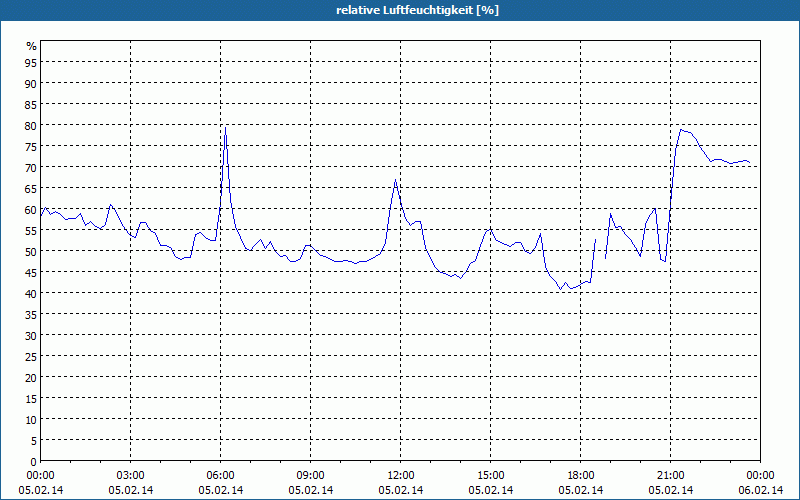Pick the '60' y-axis value label
Viewport: 800px width, 500px height.
(31, 210)
